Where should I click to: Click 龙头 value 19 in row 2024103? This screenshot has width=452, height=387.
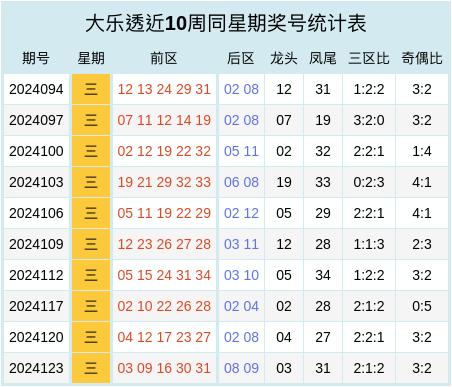tap(284, 182)
